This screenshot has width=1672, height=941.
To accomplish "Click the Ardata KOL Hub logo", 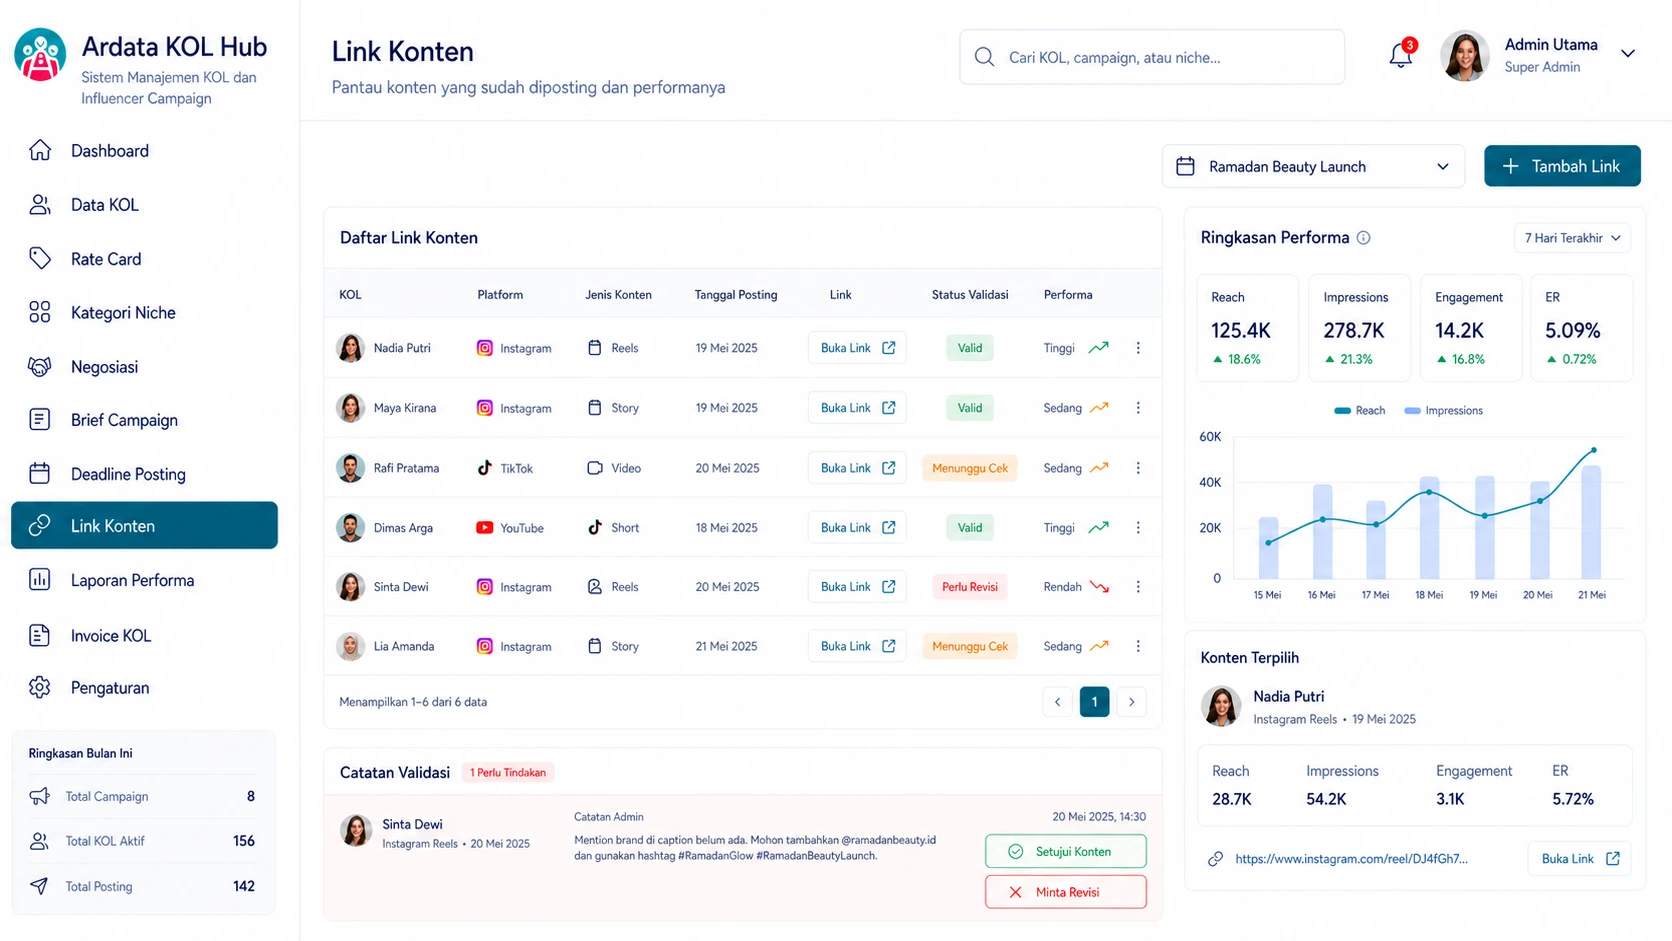I will click(x=40, y=54).
